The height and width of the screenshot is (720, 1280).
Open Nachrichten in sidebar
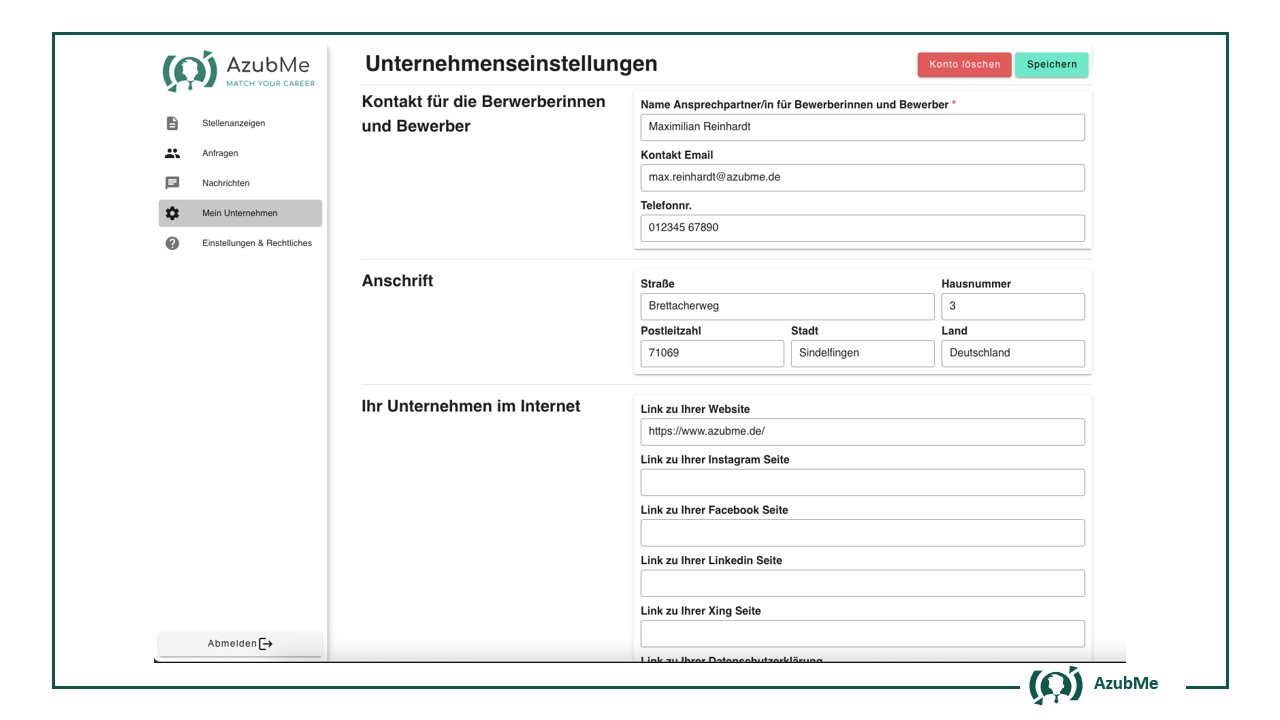(x=240, y=183)
